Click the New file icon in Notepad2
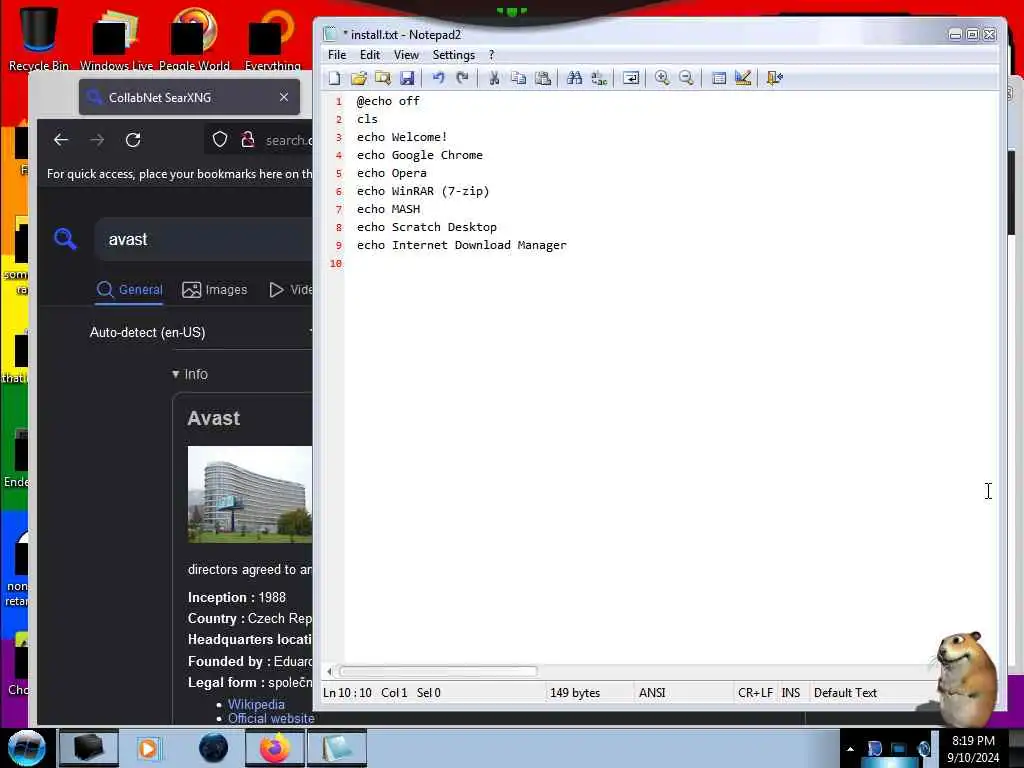Screen dimensions: 1024x768 click(334, 78)
